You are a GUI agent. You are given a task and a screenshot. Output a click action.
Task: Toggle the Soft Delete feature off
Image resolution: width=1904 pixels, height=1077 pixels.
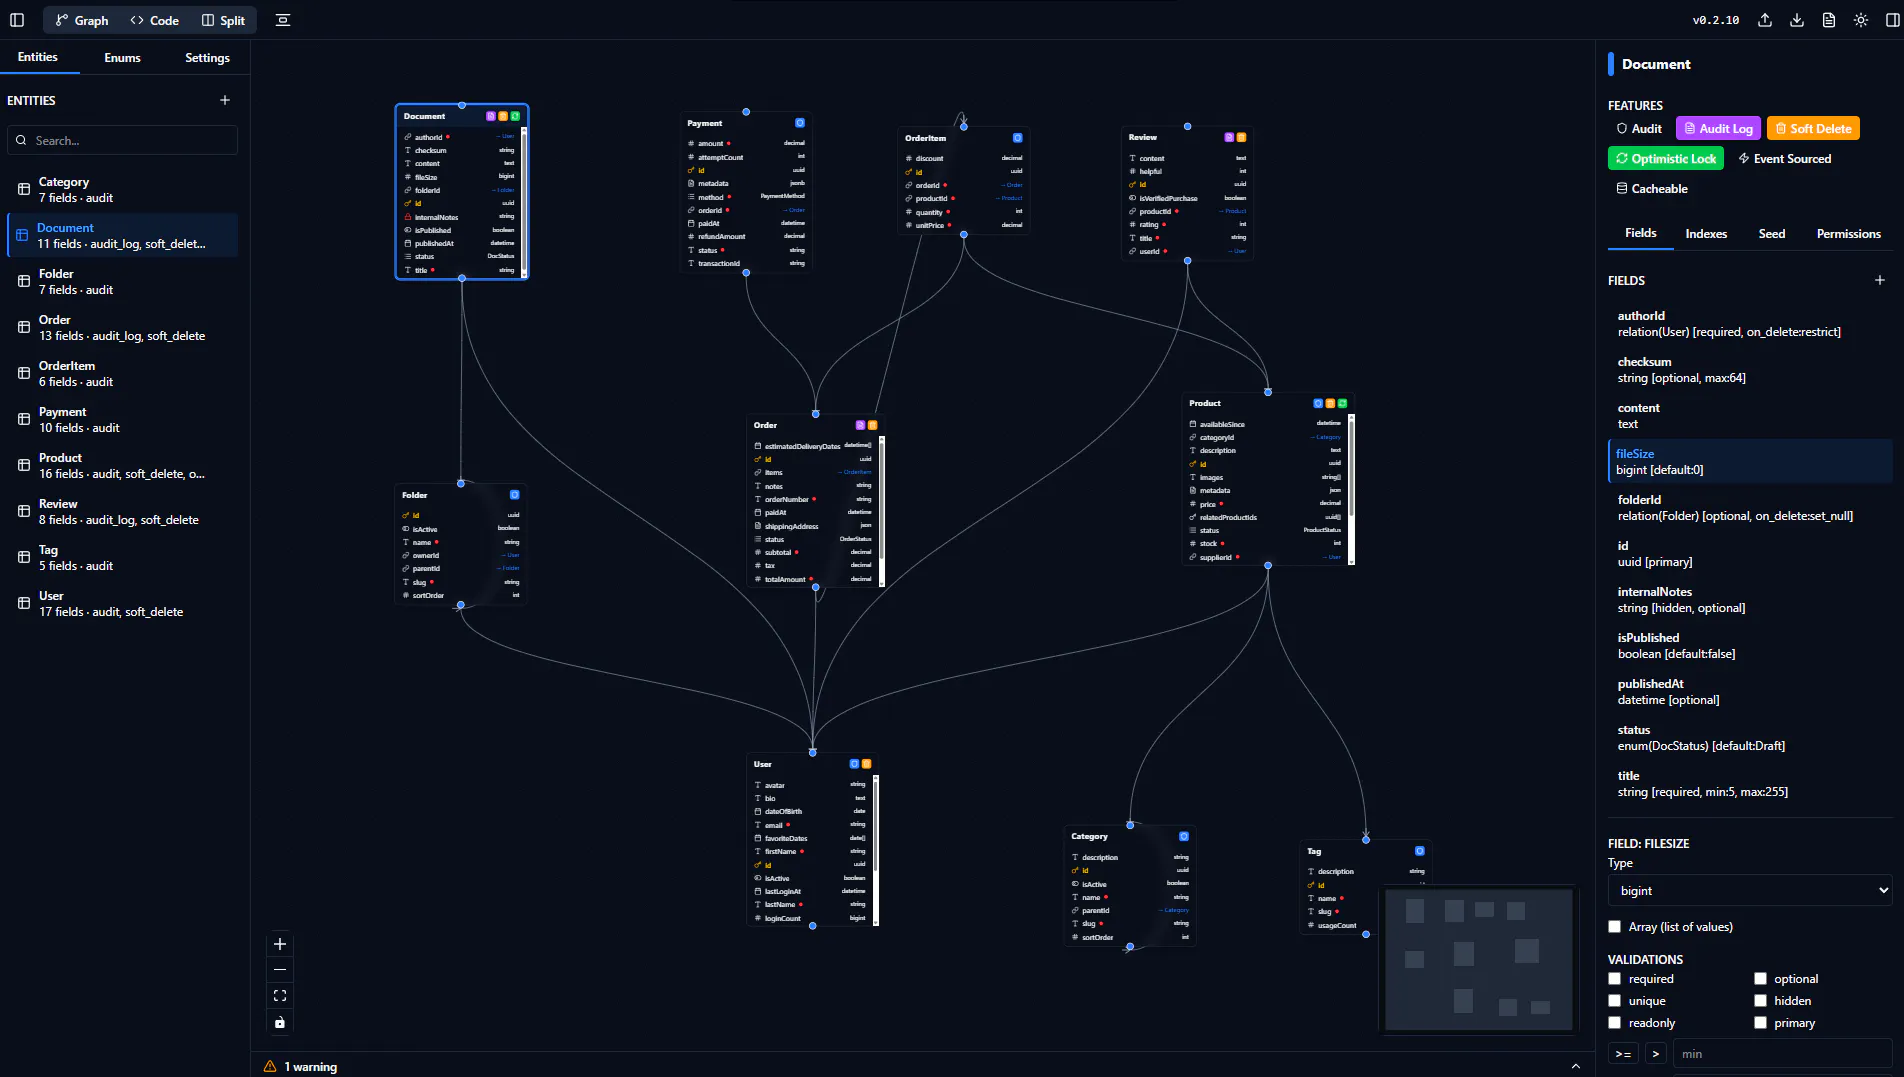coord(1813,129)
